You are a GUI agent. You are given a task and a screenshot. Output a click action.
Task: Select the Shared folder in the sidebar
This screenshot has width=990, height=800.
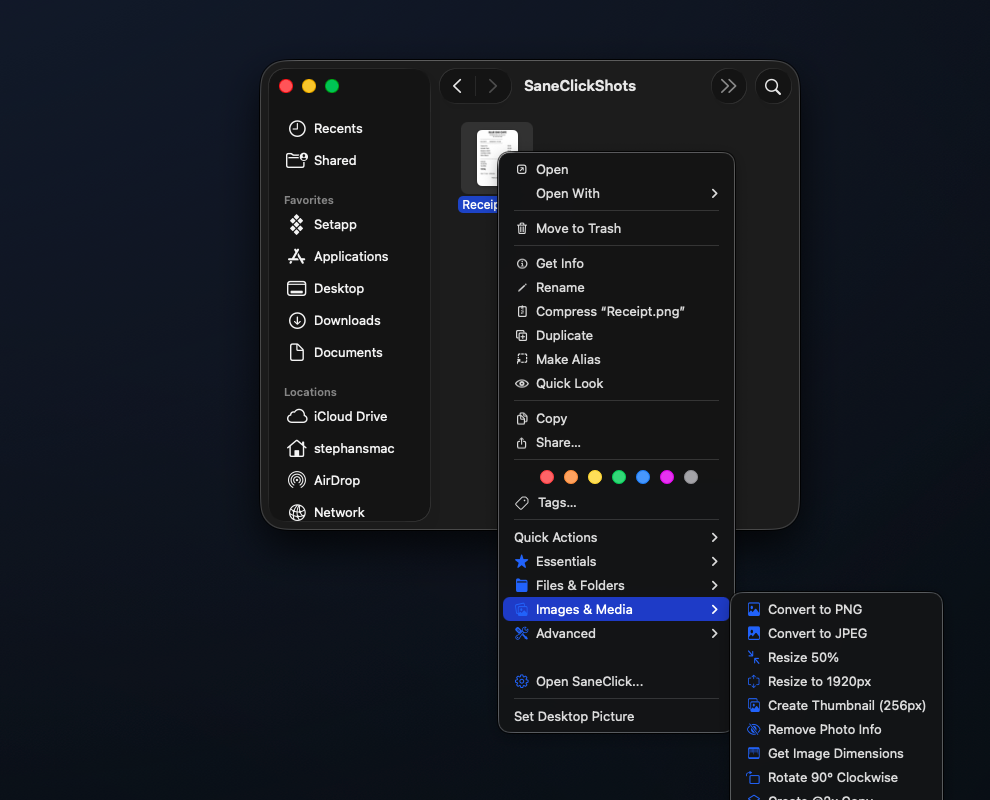click(x=350, y=160)
